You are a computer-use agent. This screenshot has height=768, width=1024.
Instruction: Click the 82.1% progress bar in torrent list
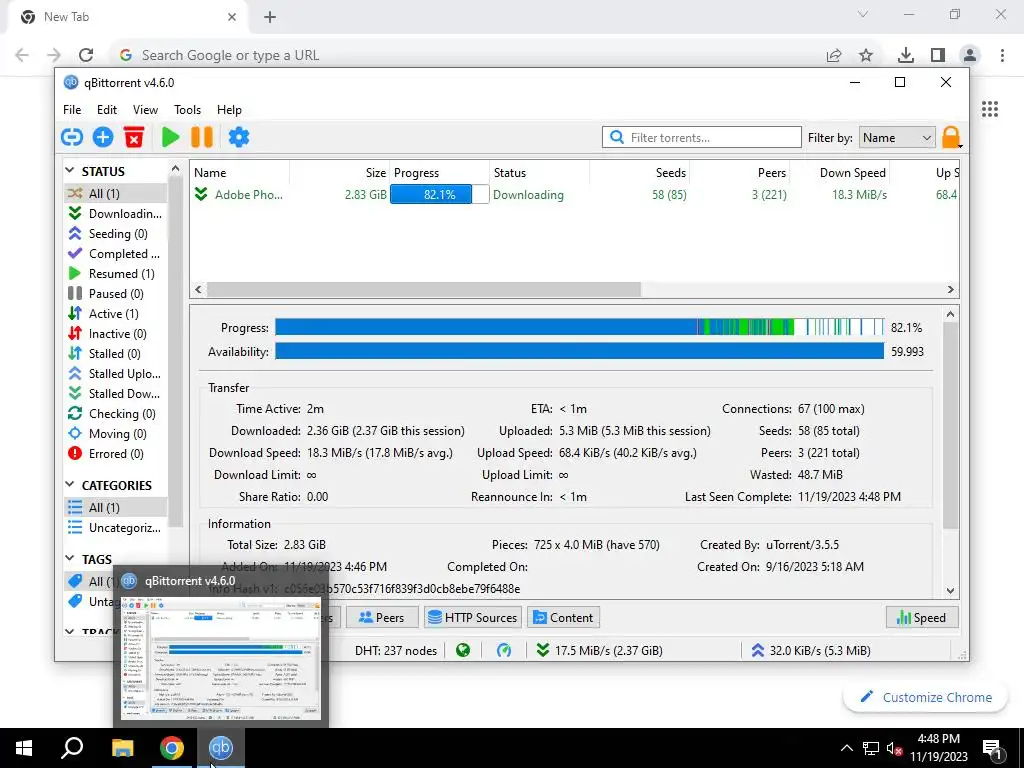(x=439, y=195)
